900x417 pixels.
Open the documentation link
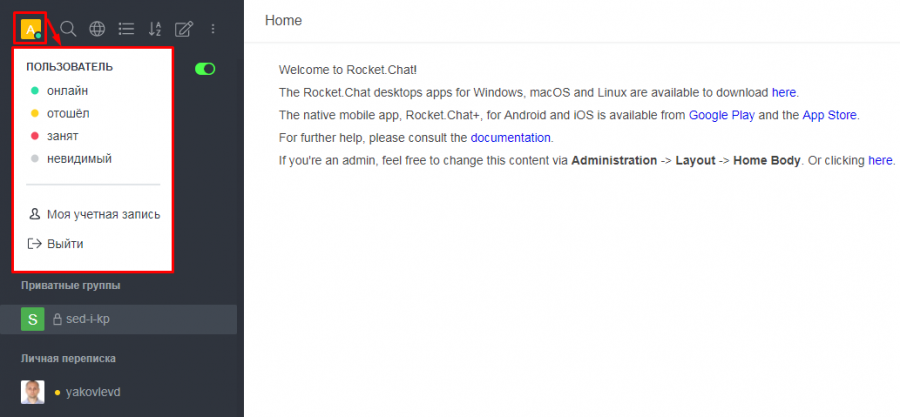point(510,137)
